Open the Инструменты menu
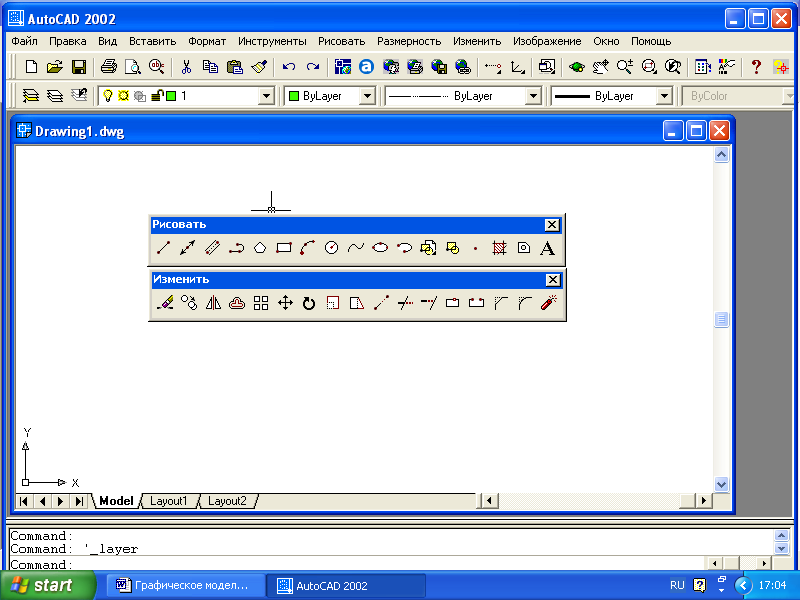Image resolution: width=800 pixels, height=600 pixels. (x=272, y=41)
